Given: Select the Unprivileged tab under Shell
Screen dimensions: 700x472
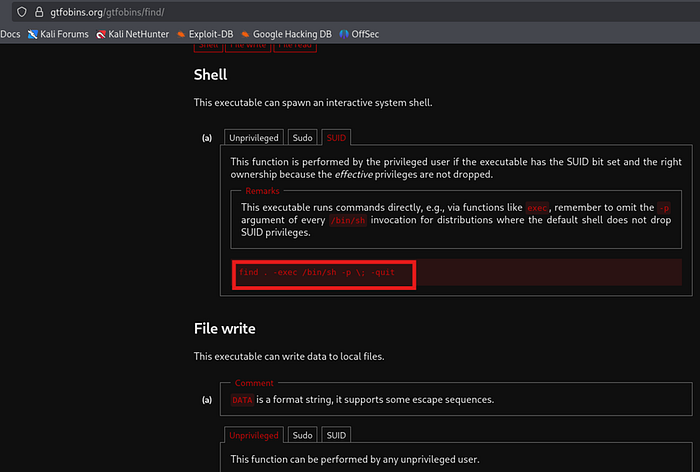Looking at the screenshot, I should pos(254,138).
